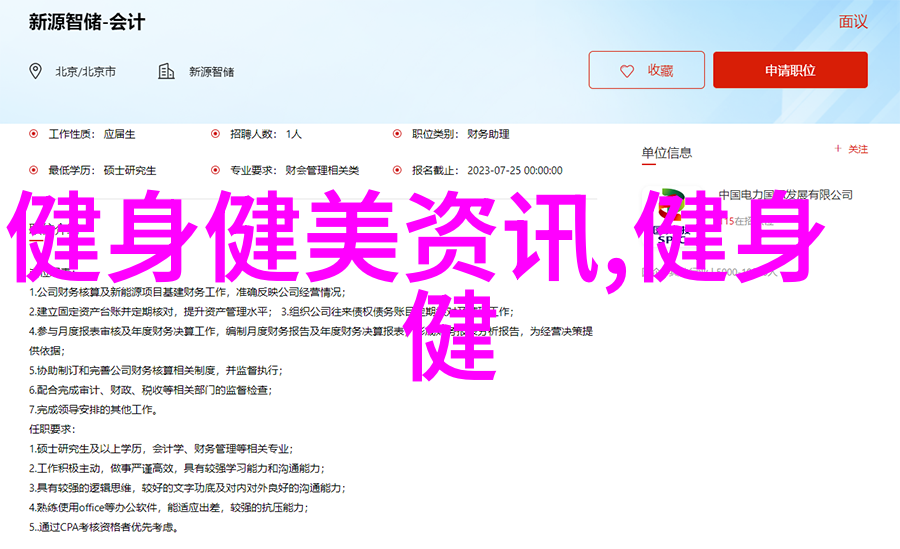Click the 新源智储 company name text
The height and width of the screenshot is (549, 900).
click(210, 72)
